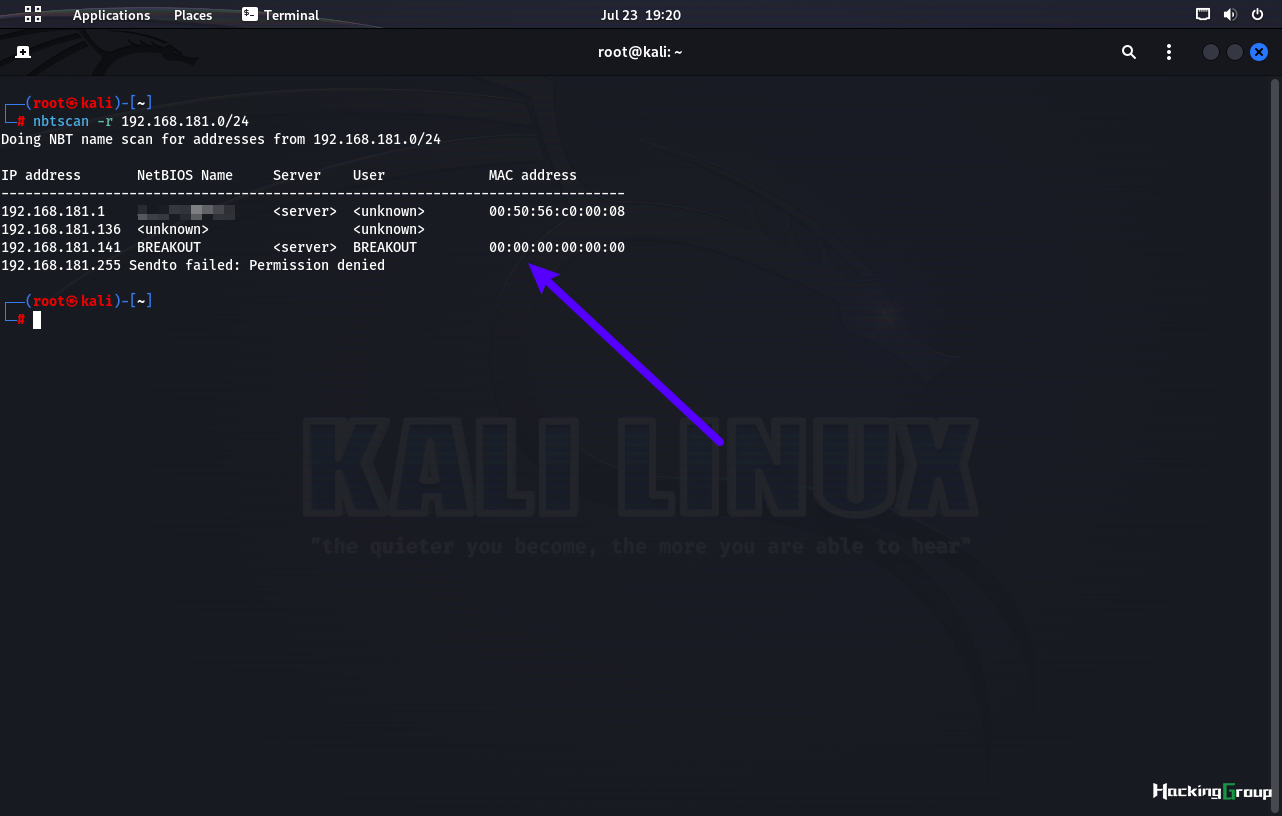This screenshot has width=1282, height=816.
Task: Click the Terminal app in the top bar
Action: tap(281, 15)
